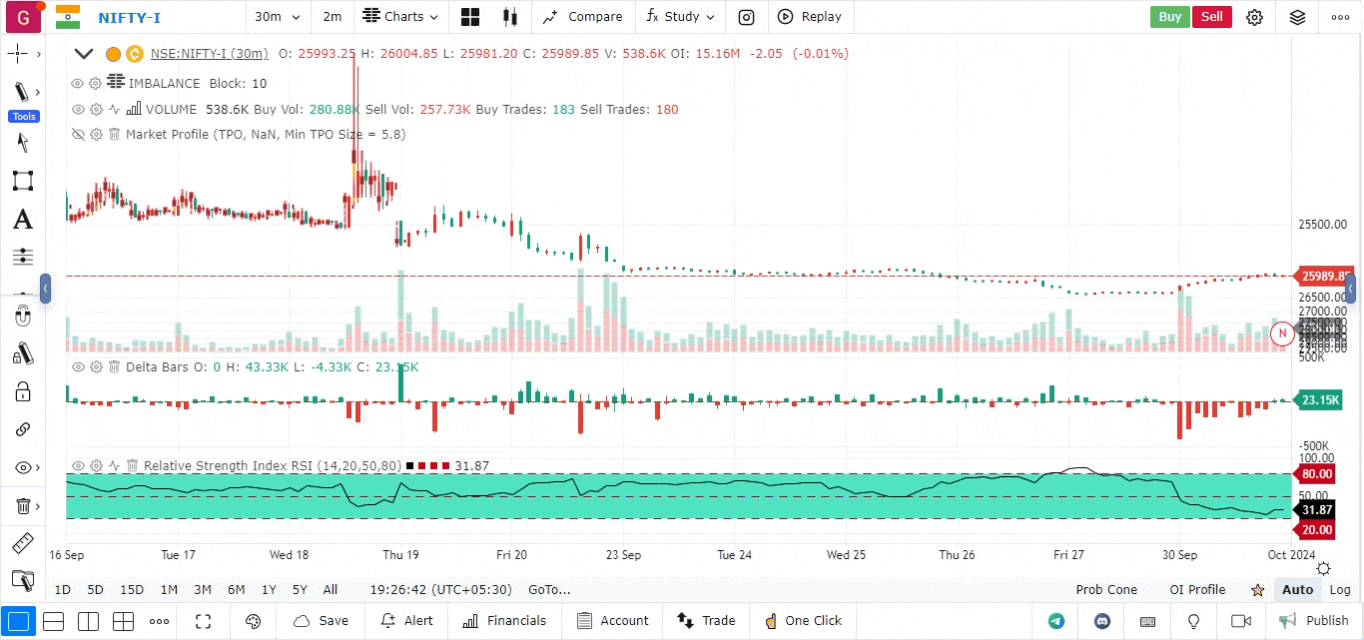Hide the Relative Strength Index indicator

point(78,466)
